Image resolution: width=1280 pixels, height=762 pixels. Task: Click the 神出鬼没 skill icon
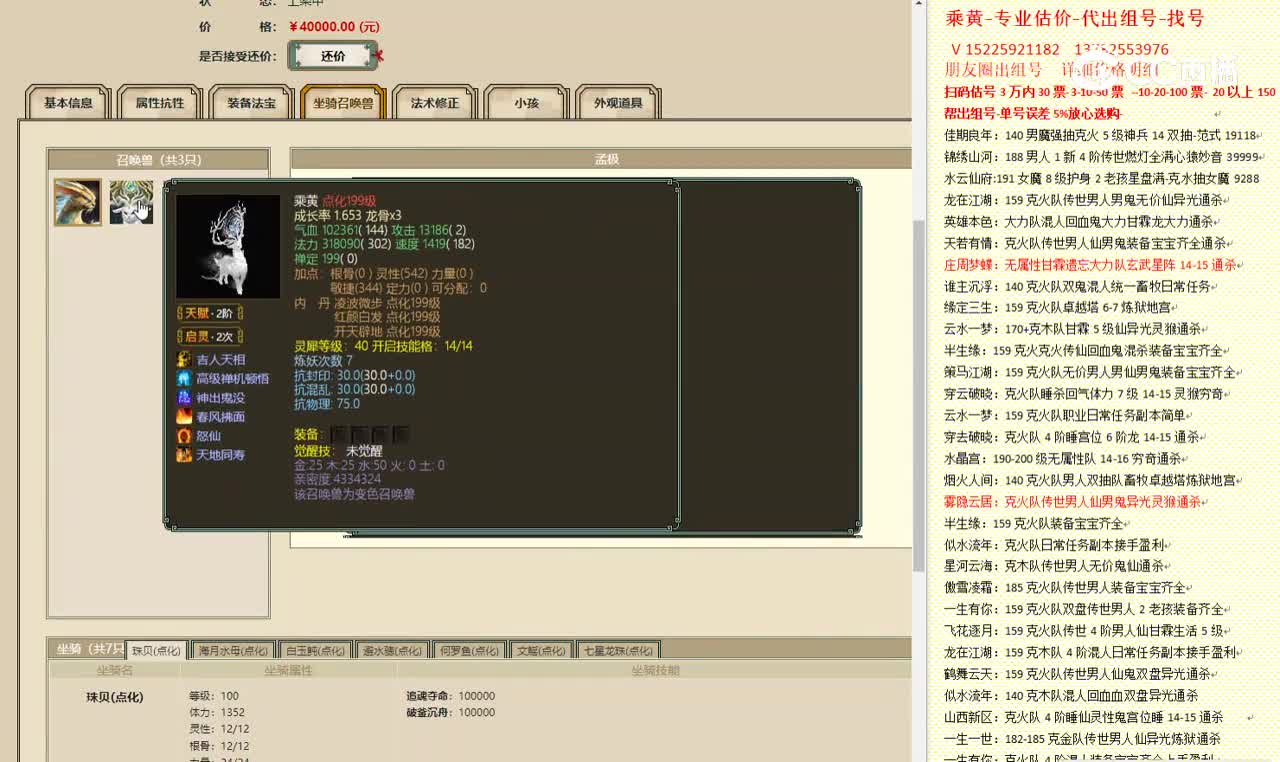184,397
